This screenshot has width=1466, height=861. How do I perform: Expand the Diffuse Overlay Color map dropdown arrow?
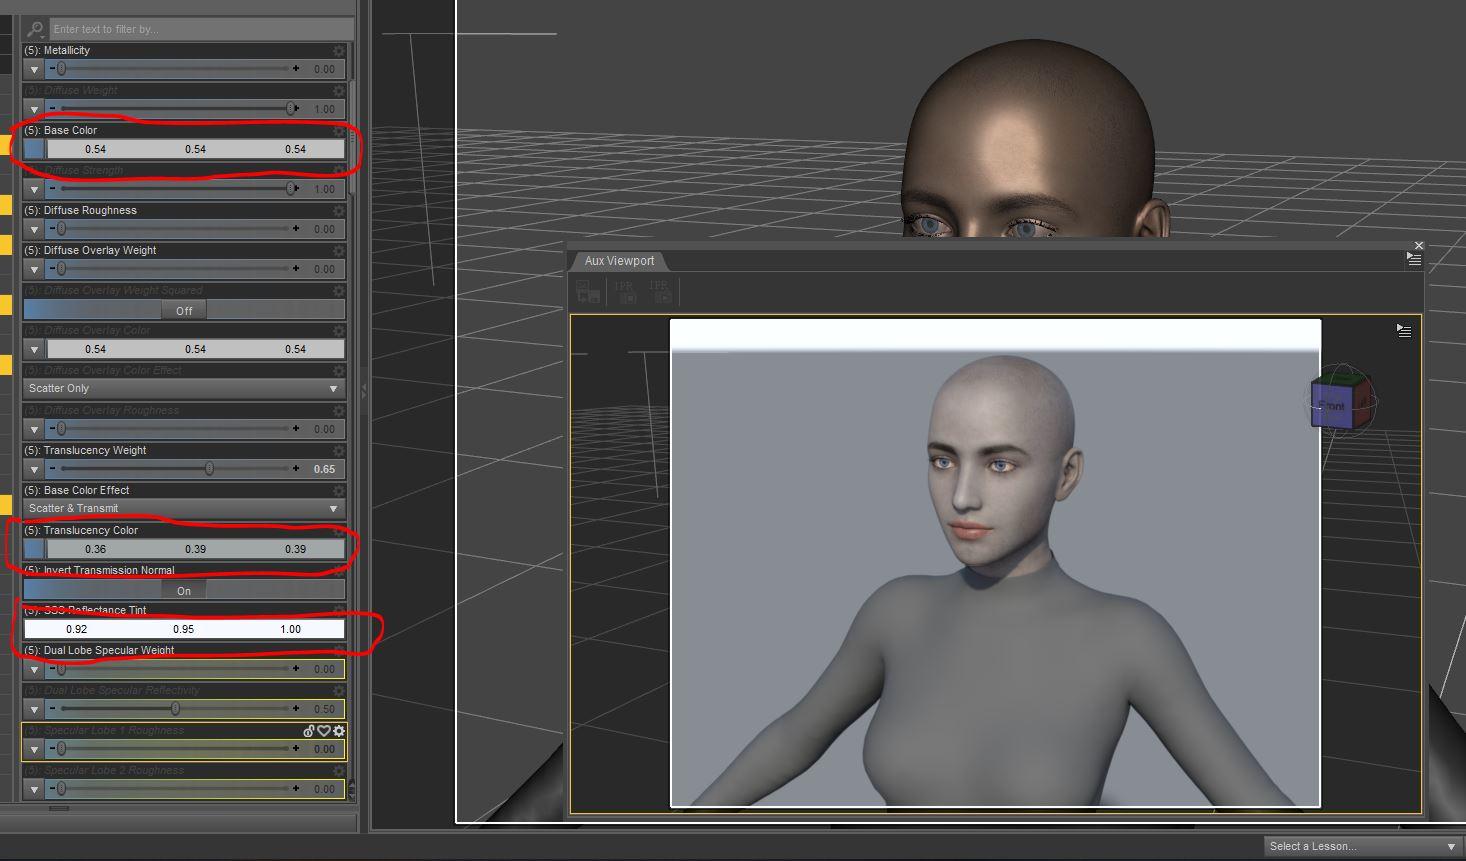pos(34,349)
